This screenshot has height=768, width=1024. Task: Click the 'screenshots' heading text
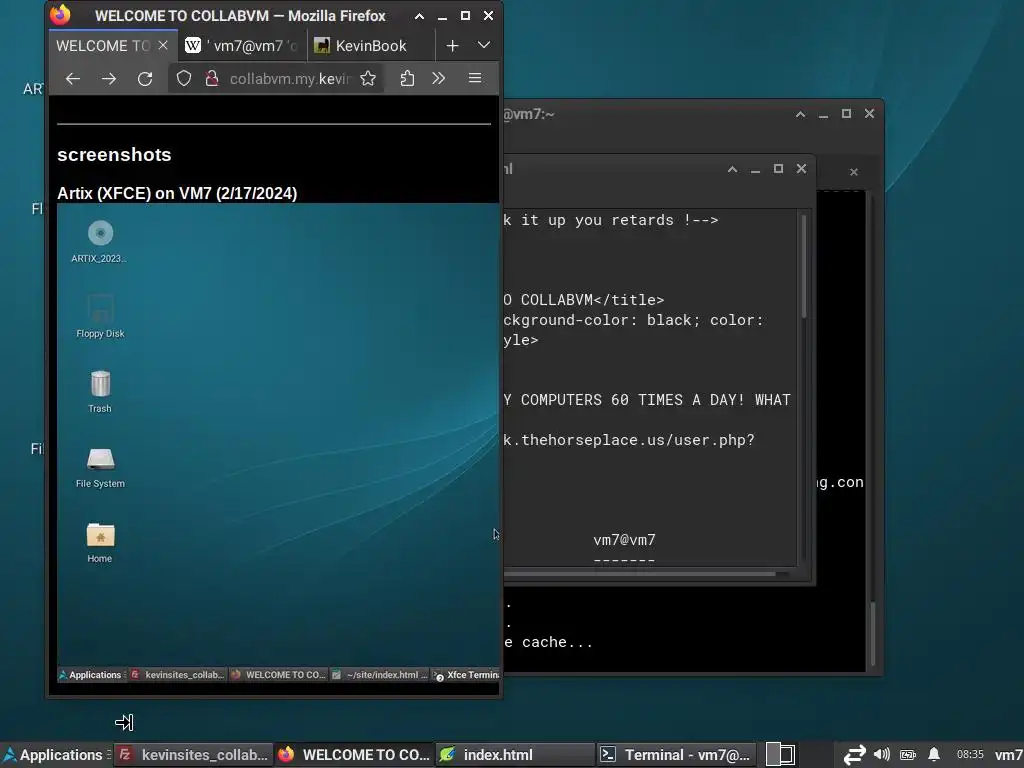114,155
